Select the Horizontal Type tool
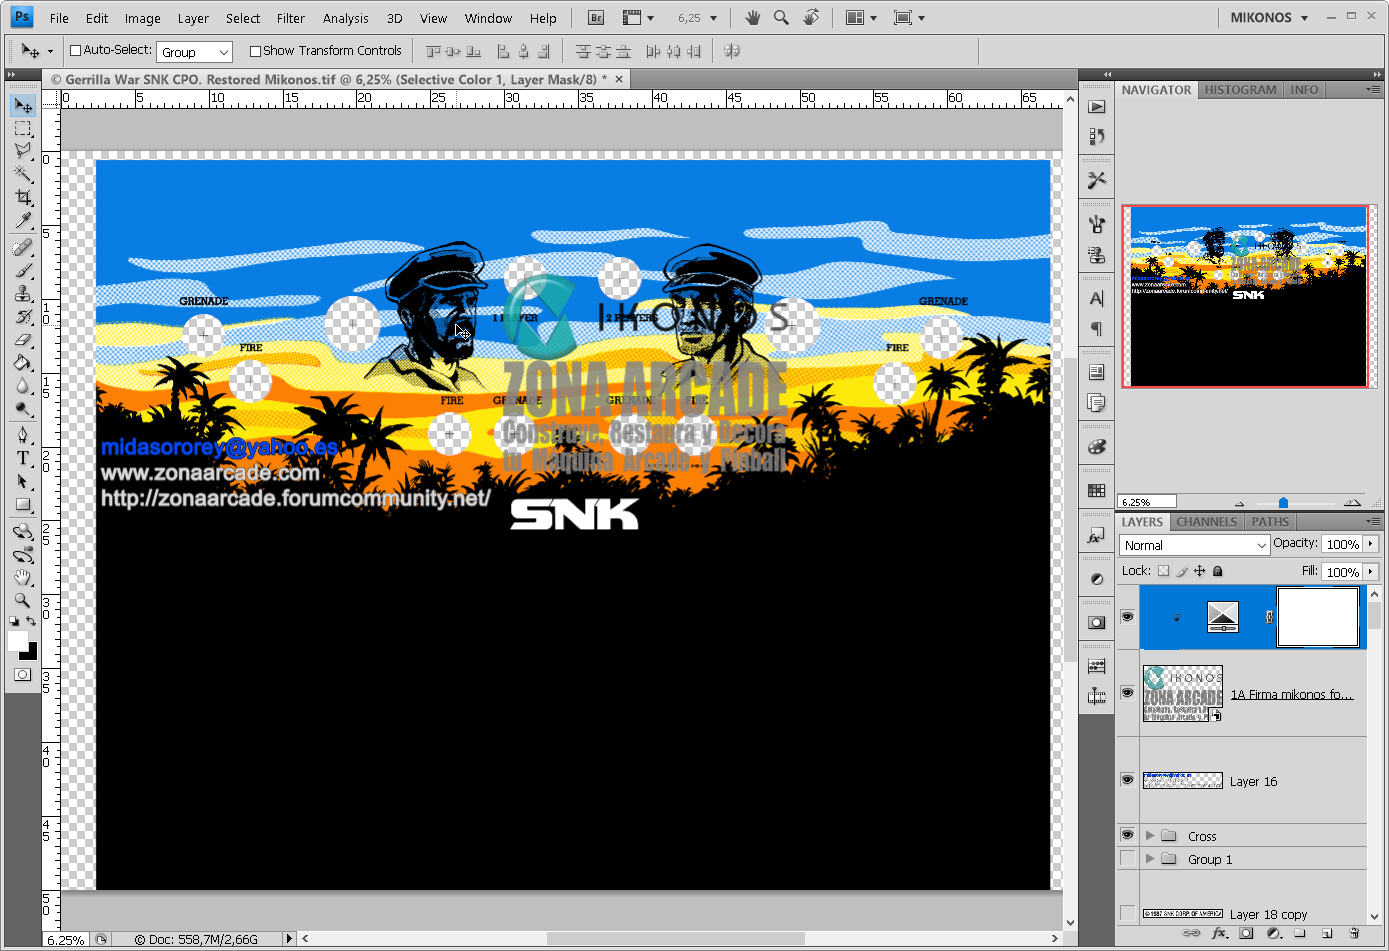Viewport: 1389px width, 951px height. point(23,455)
